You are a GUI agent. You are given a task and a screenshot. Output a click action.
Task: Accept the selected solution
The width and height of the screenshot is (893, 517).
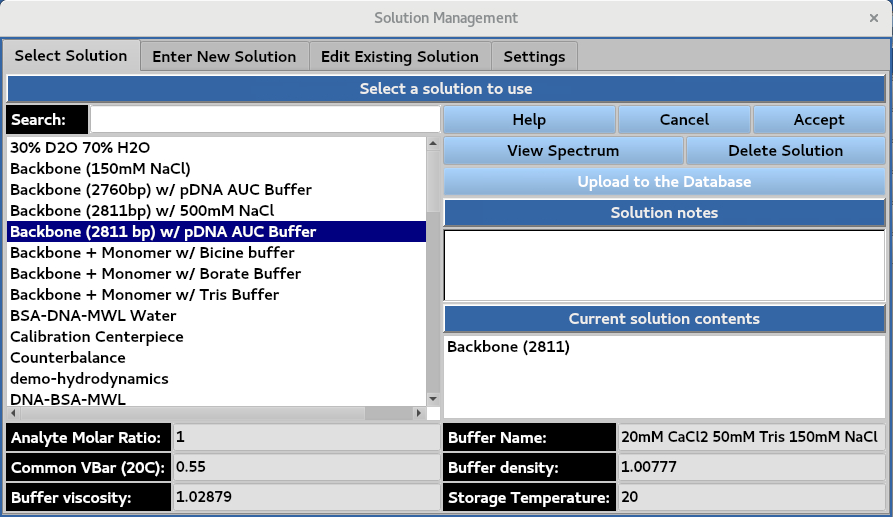tap(819, 120)
